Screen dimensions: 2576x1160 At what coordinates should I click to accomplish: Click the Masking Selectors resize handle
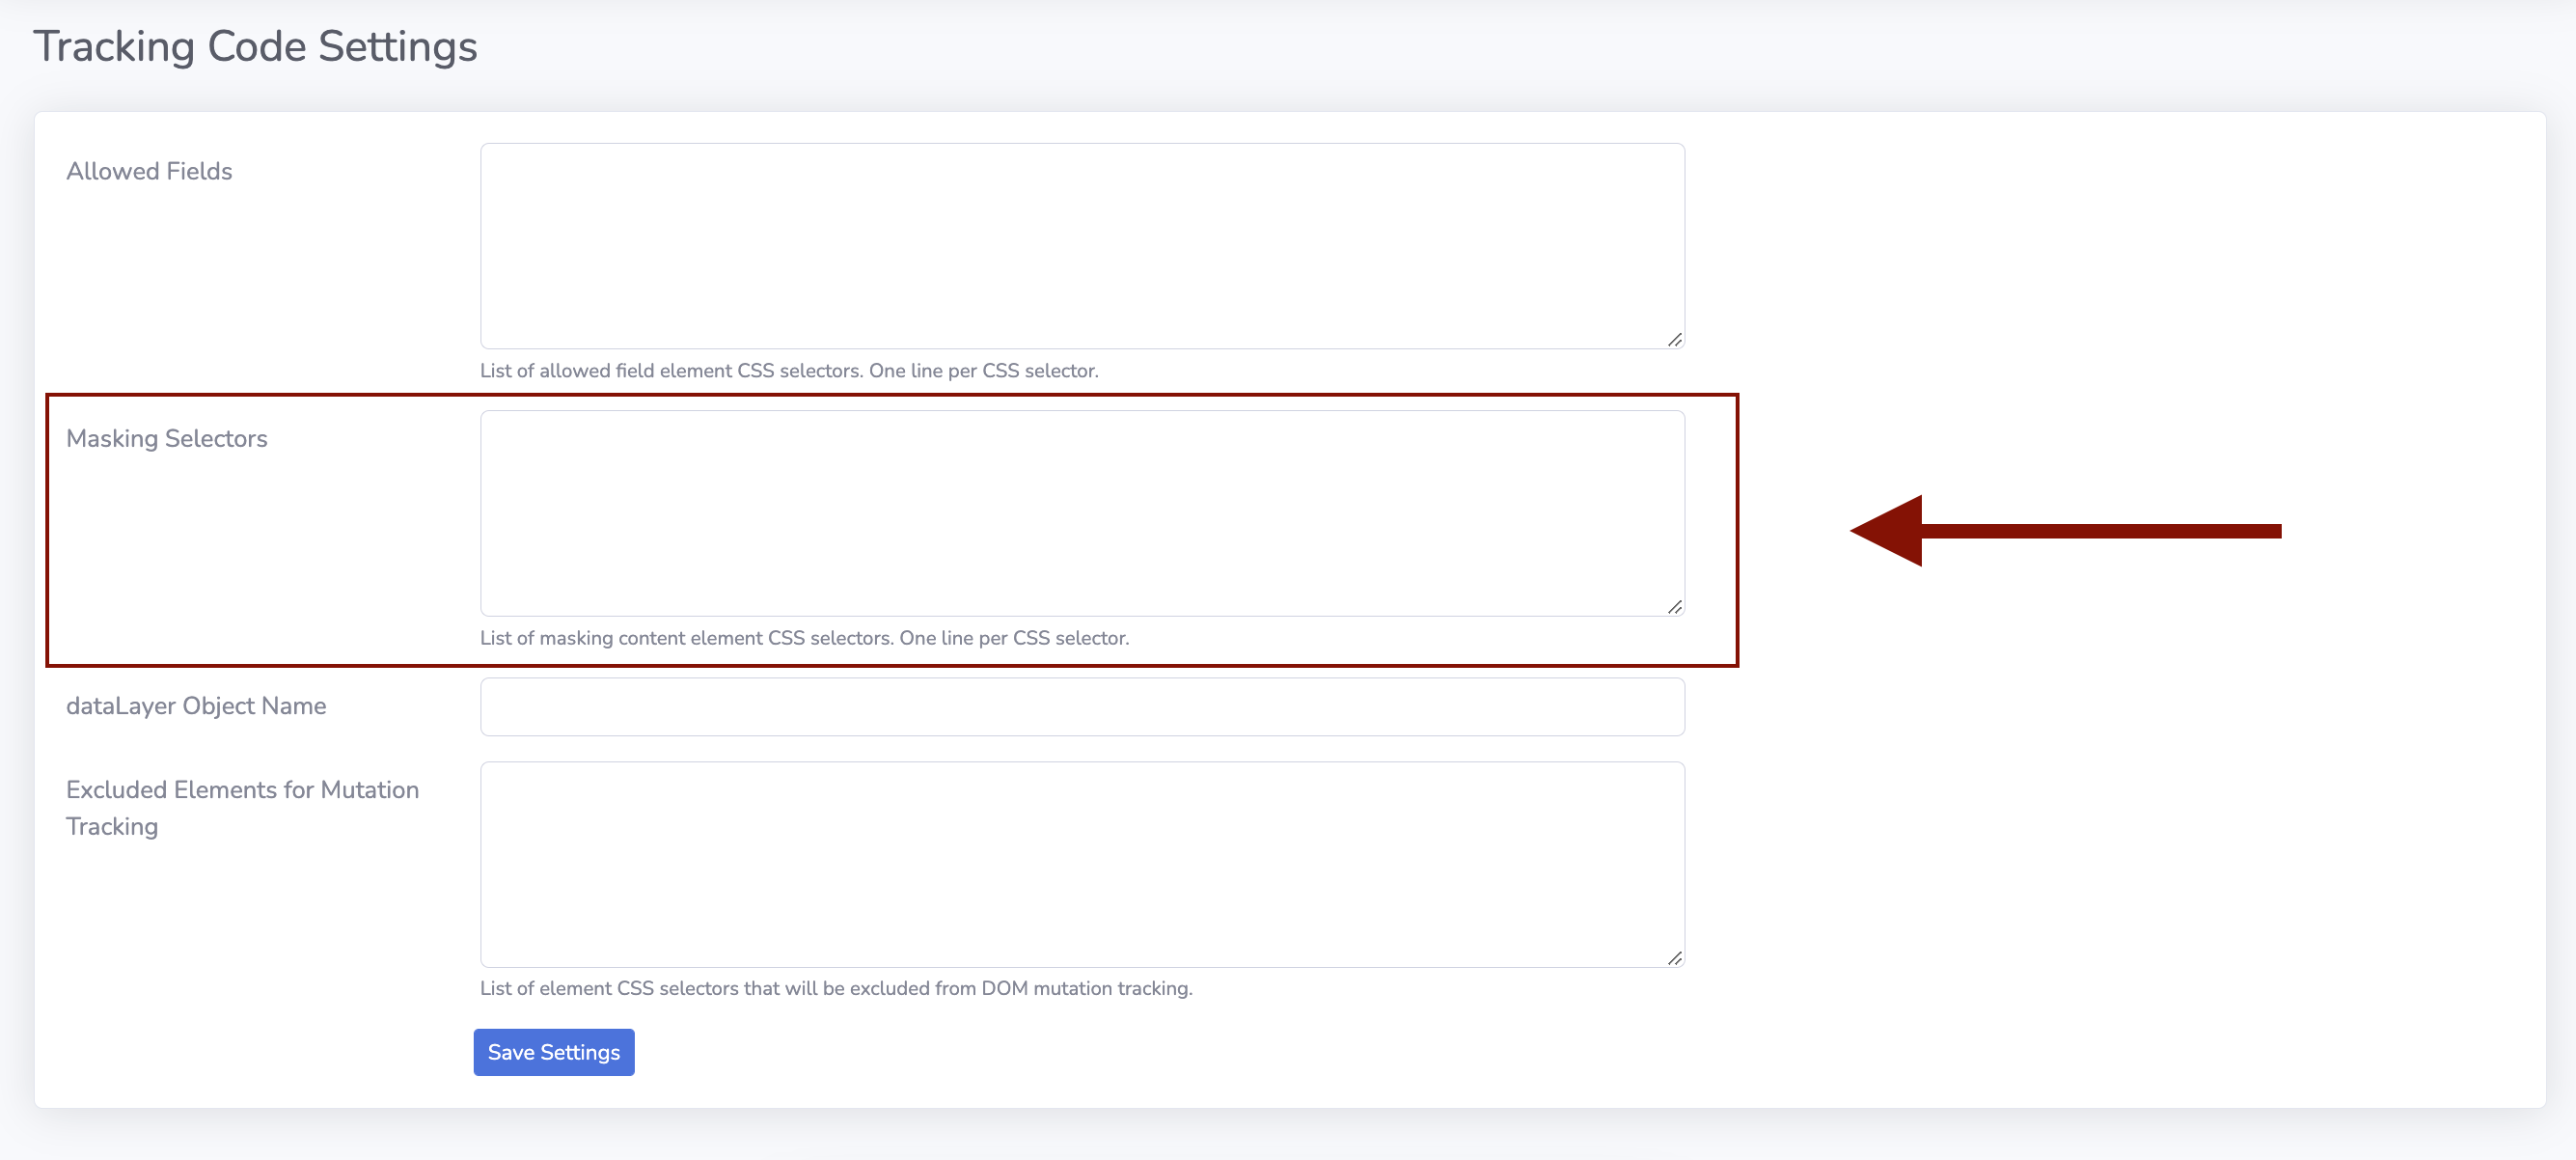(x=1675, y=607)
